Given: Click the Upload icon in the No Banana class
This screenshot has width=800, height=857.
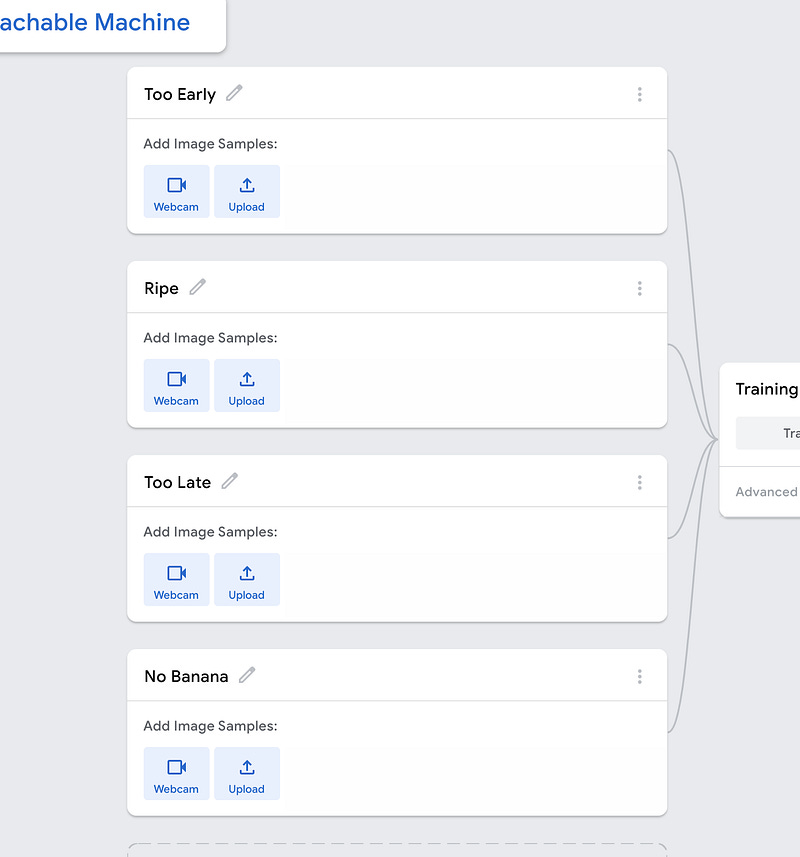Looking at the screenshot, I should pyautogui.click(x=246, y=773).
